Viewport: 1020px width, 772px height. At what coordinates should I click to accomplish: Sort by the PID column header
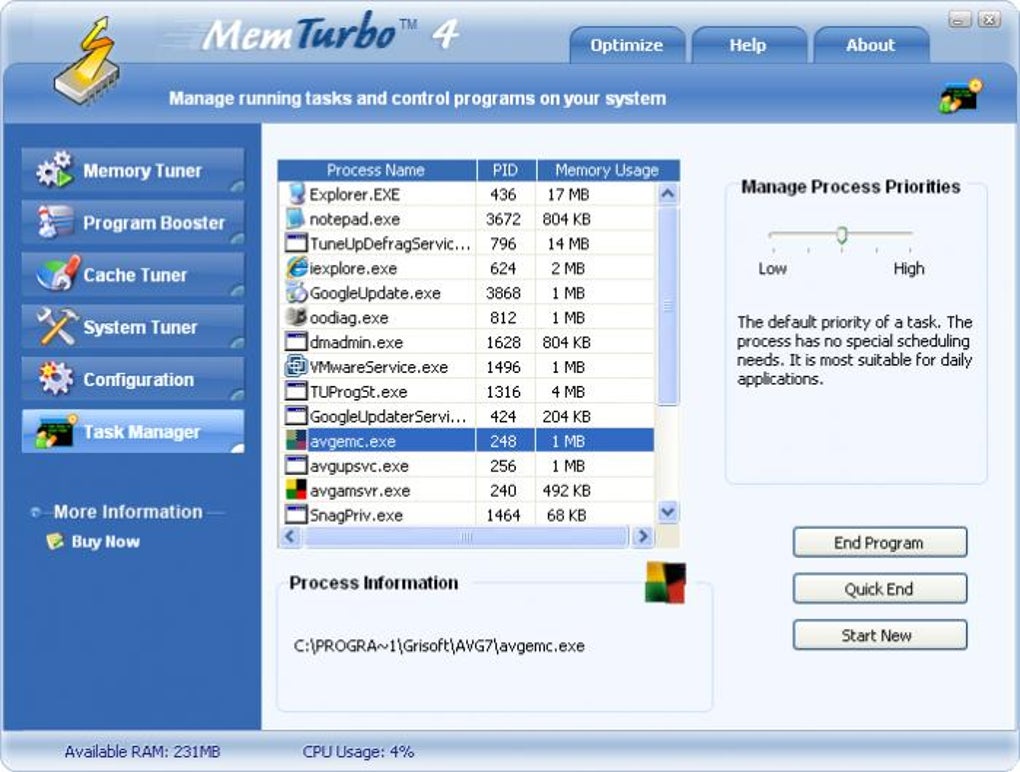[505, 170]
